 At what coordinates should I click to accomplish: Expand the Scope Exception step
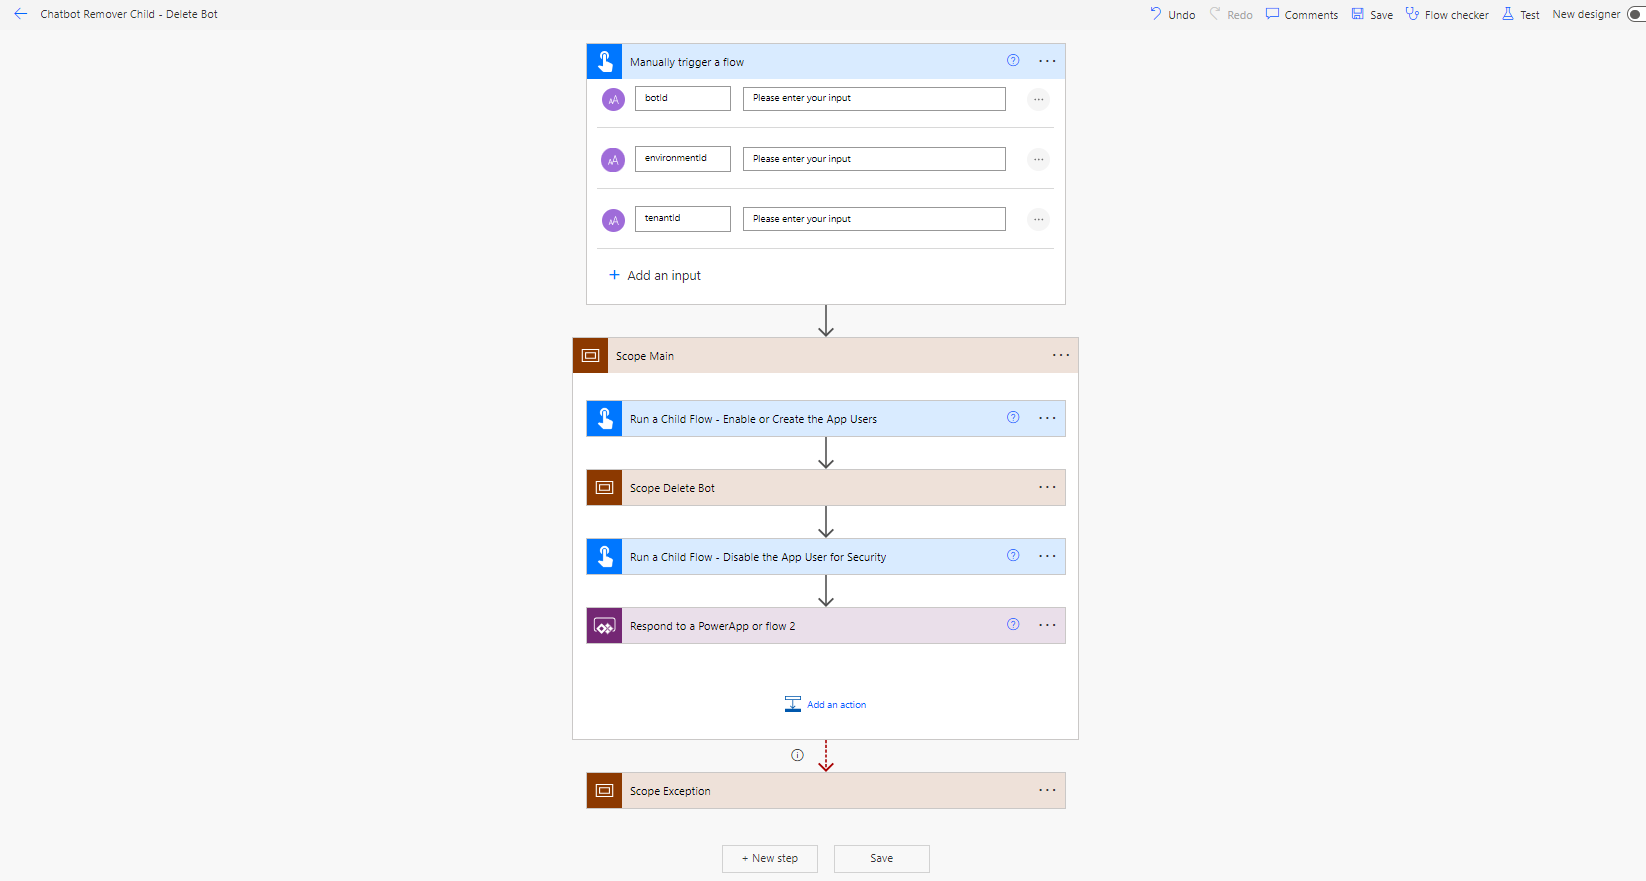(x=826, y=790)
